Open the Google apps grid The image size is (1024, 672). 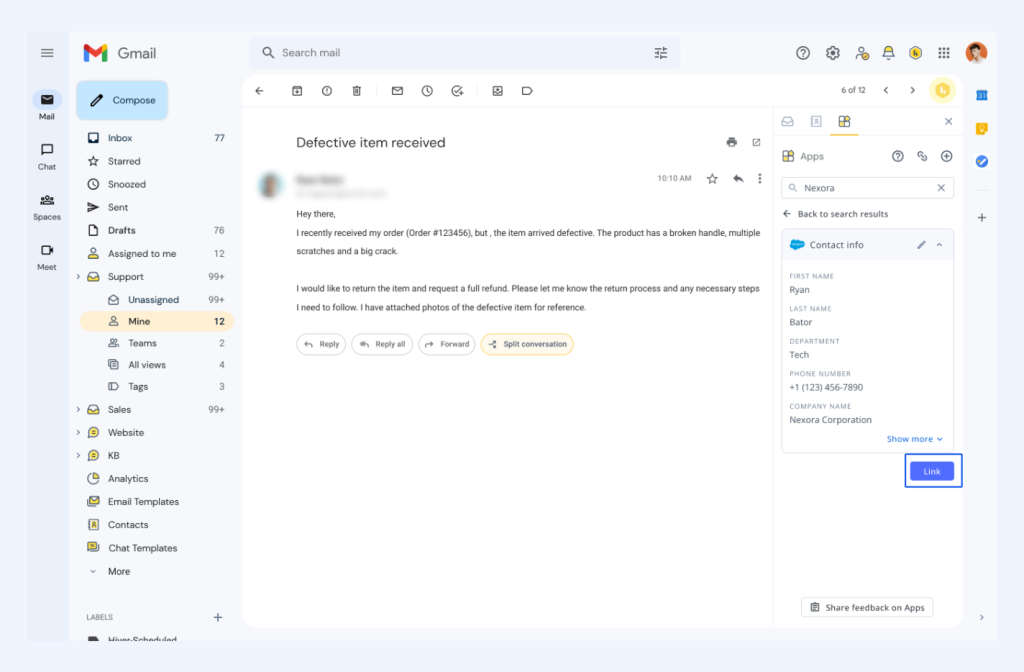coord(944,53)
